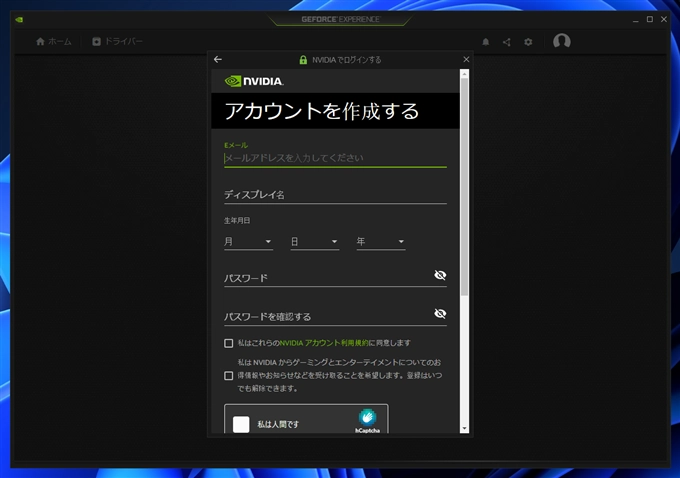Click the form's vertical scrollbar thumb
The image size is (680, 478).
pyautogui.click(x=464, y=187)
